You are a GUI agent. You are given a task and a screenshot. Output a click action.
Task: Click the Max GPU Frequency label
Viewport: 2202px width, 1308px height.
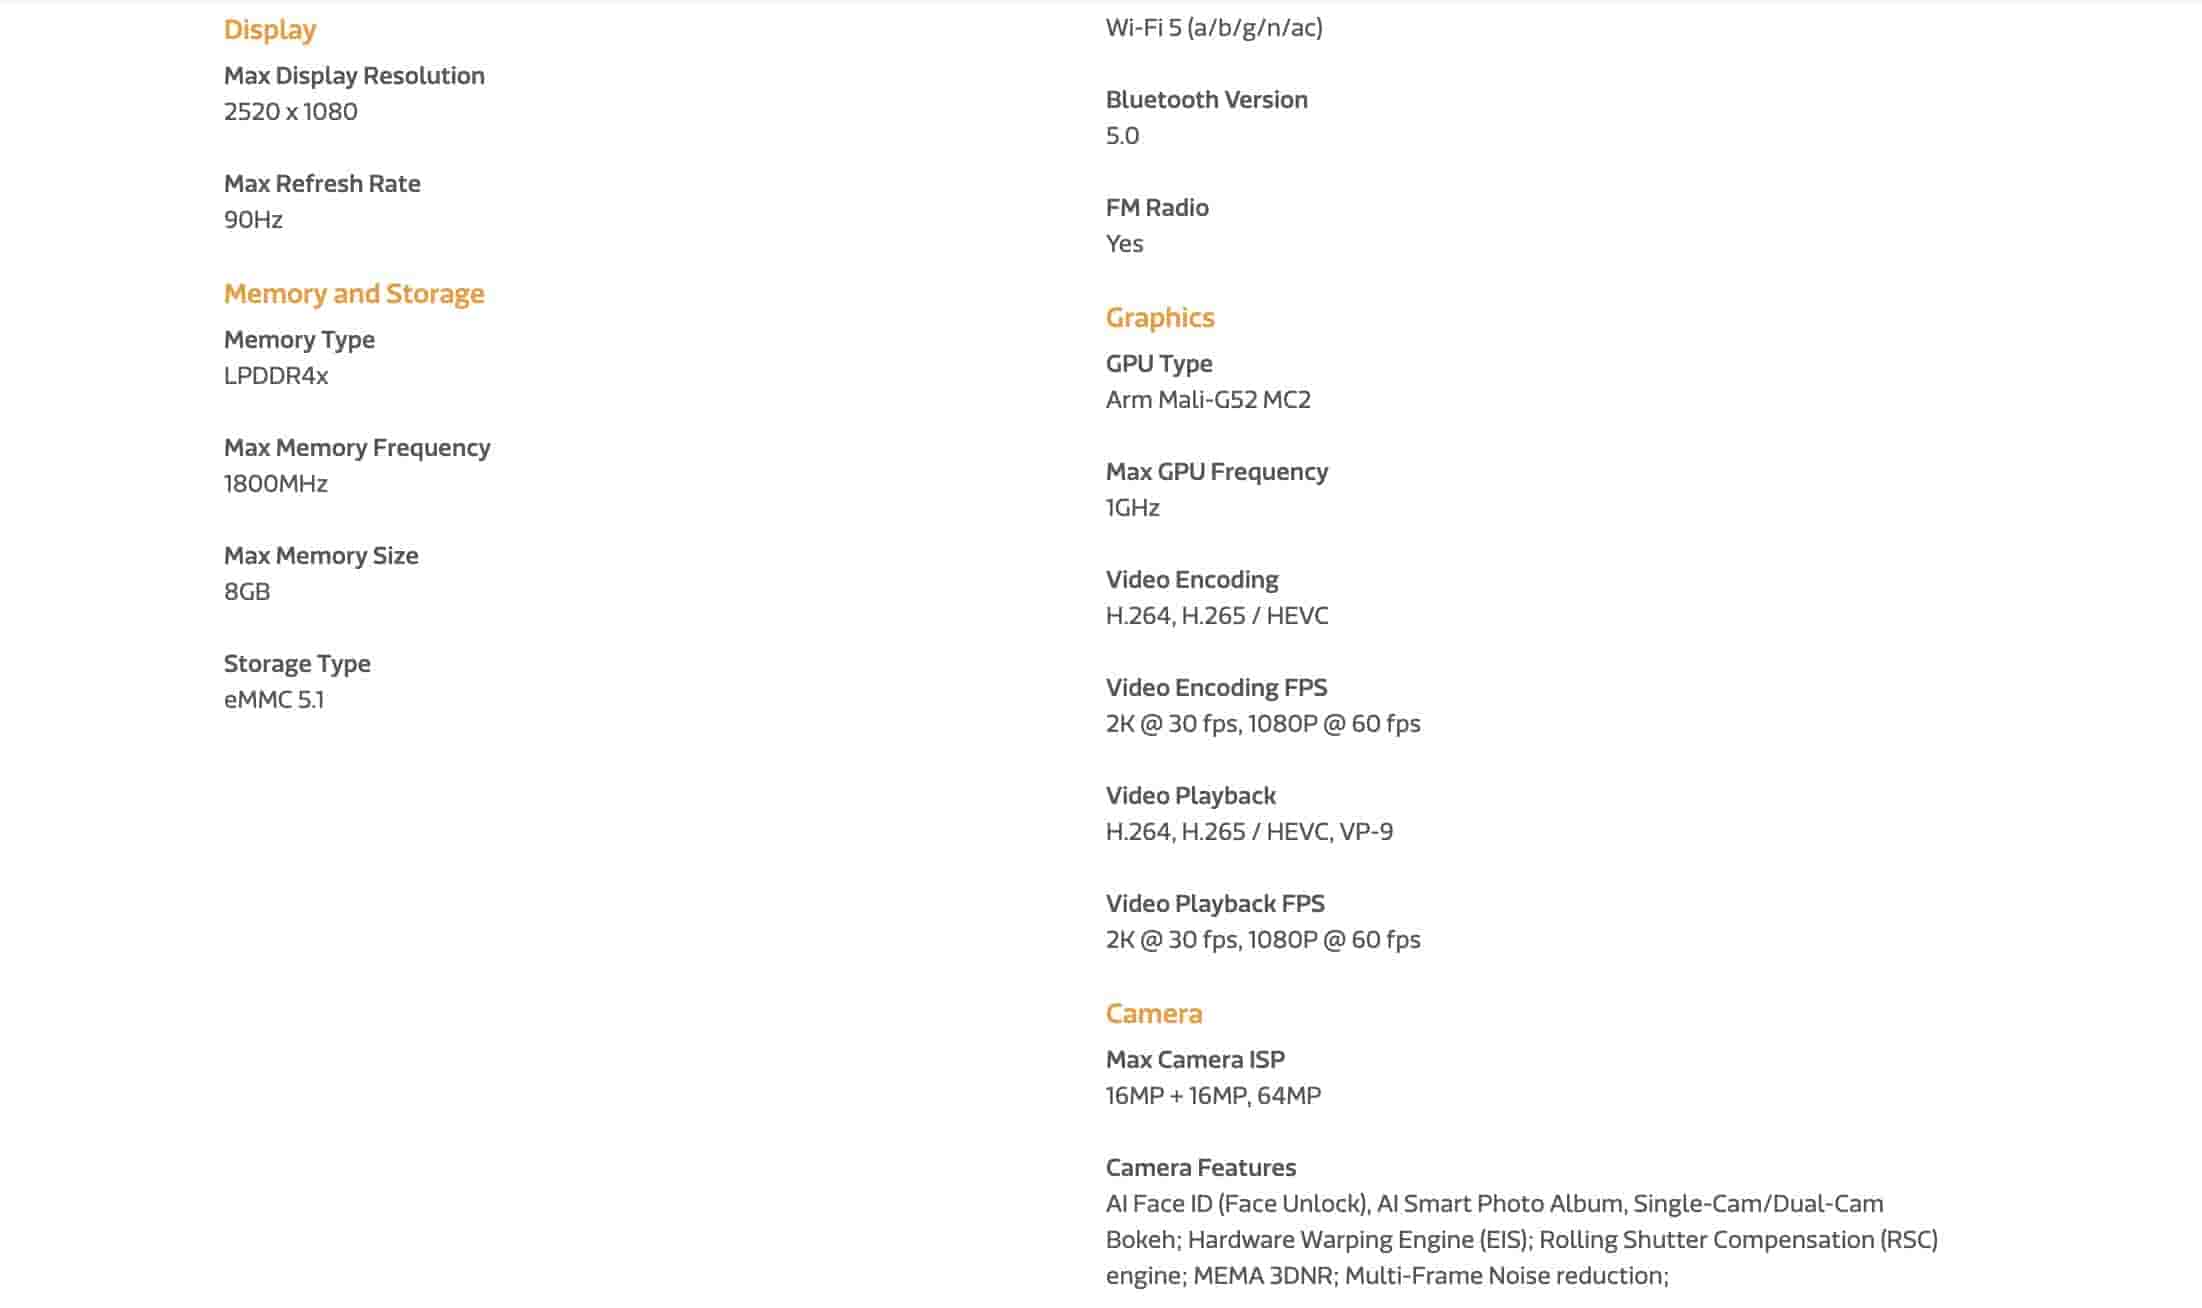tap(1217, 472)
